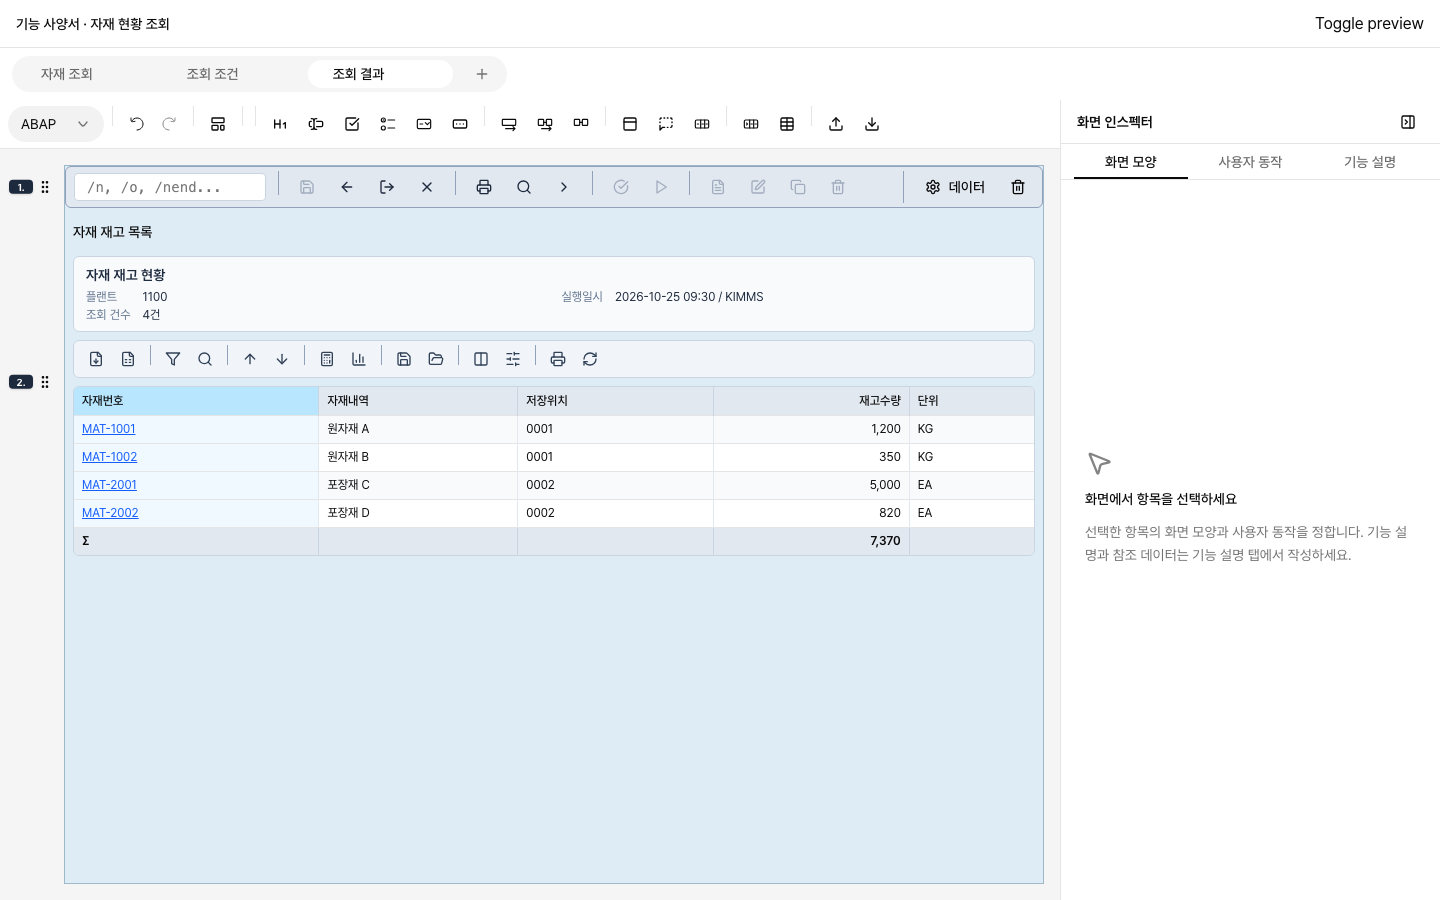Click the 자재번호 column header

point(196,401)
